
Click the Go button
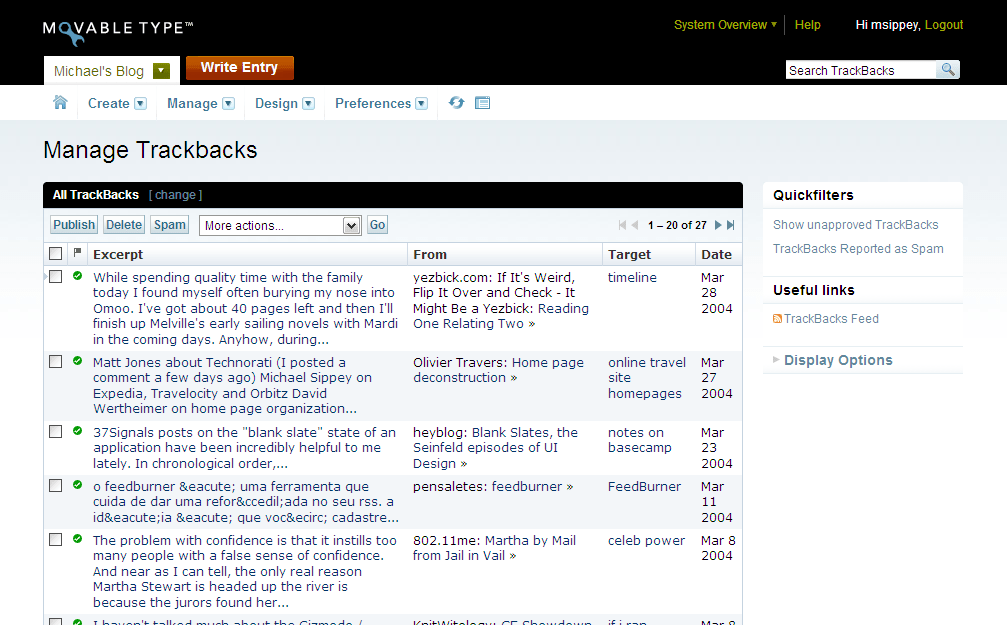[x=377, y=225]
